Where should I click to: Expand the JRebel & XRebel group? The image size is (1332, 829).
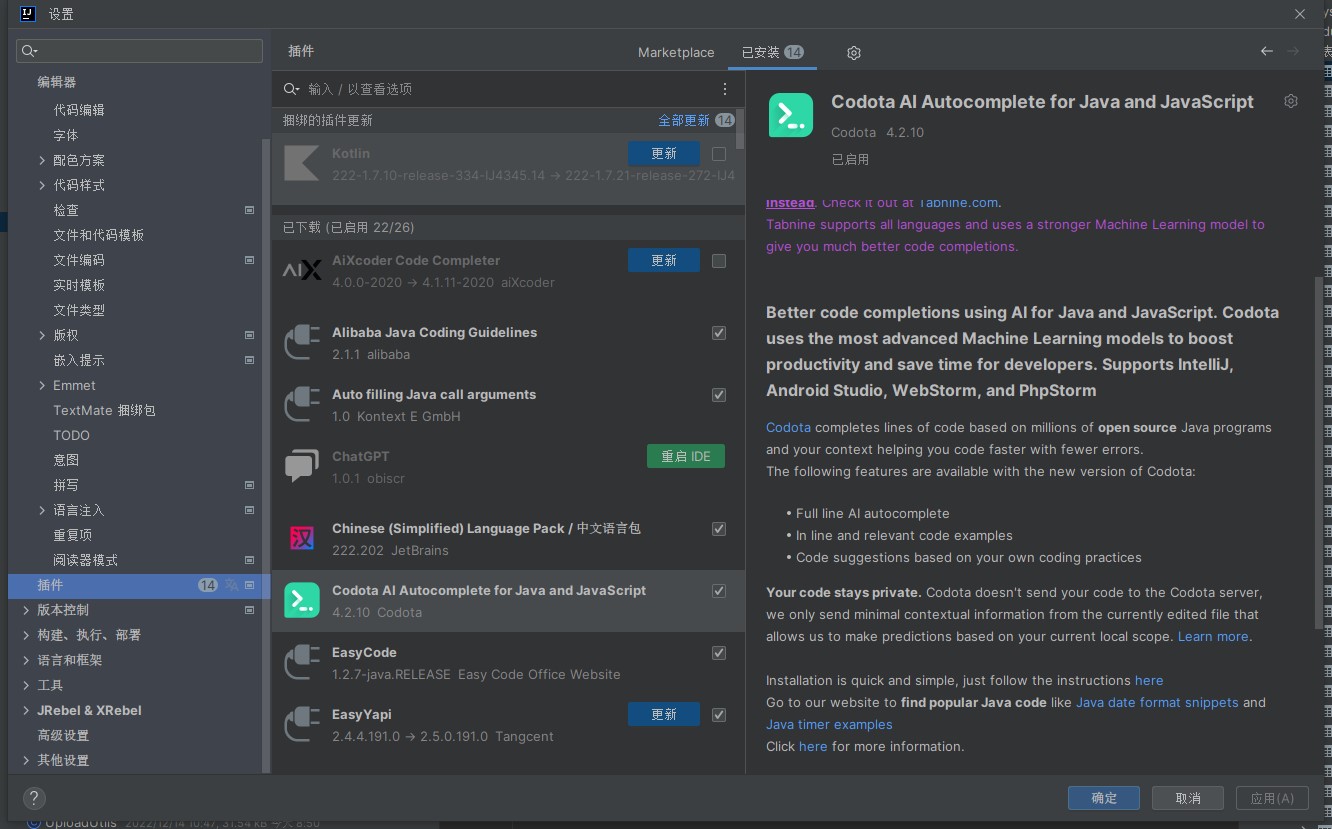pos(26,710)
